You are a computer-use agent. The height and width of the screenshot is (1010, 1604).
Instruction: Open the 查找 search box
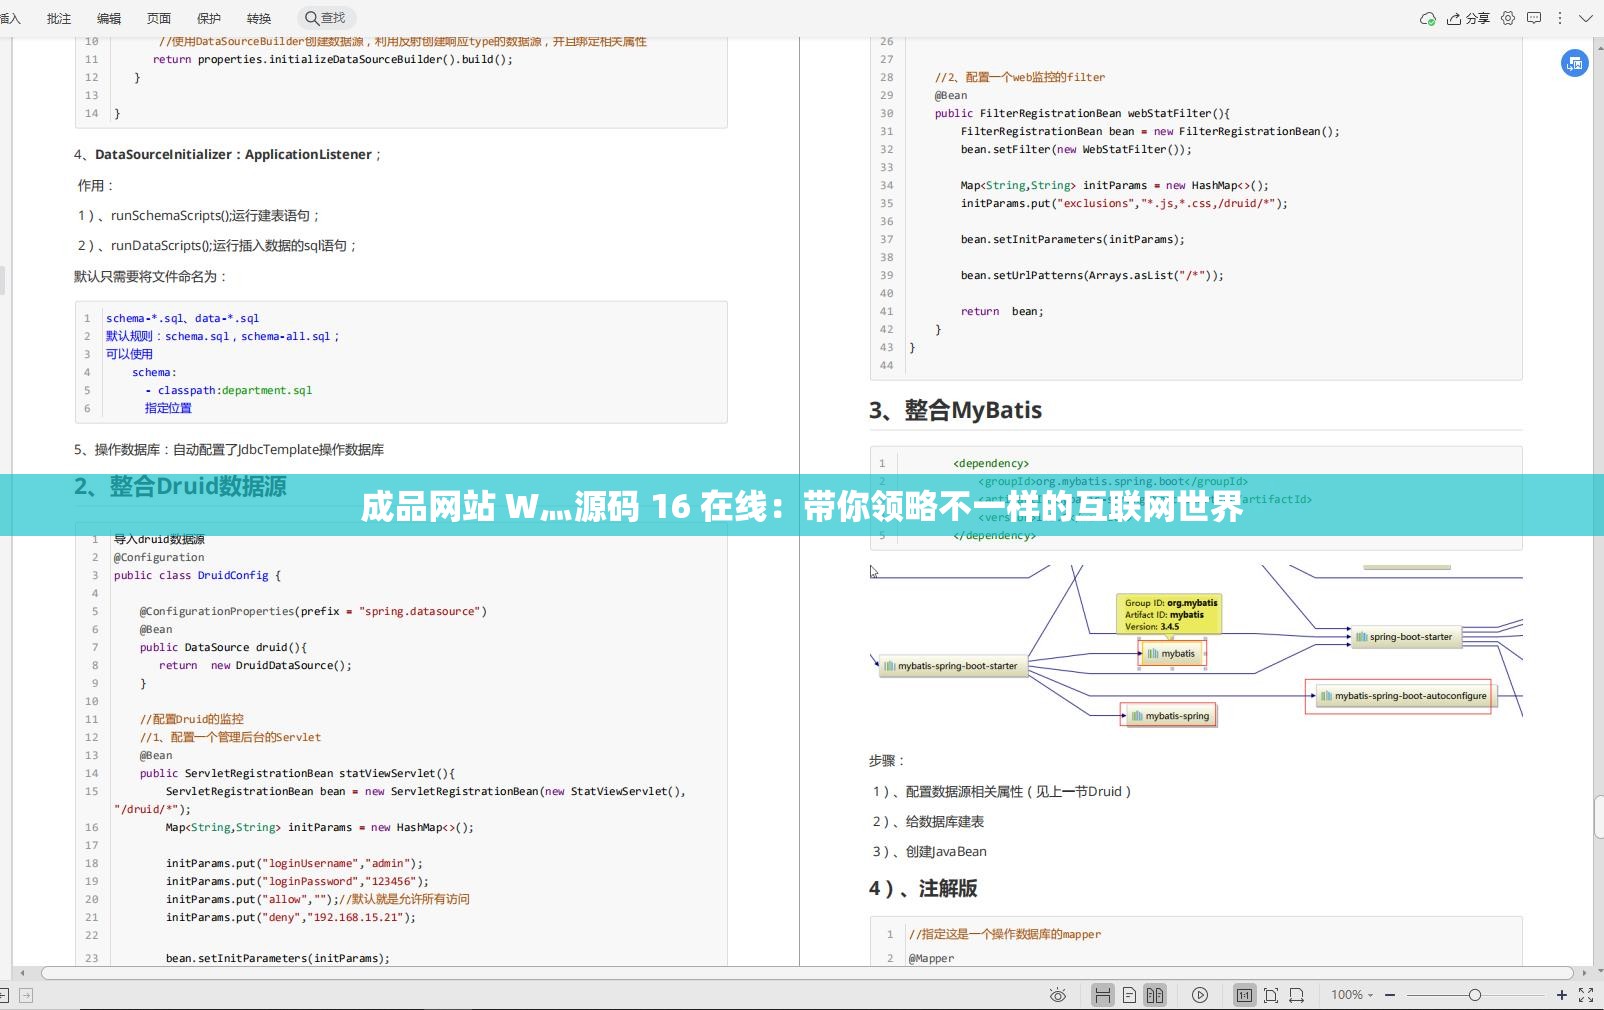pos(323,18)
